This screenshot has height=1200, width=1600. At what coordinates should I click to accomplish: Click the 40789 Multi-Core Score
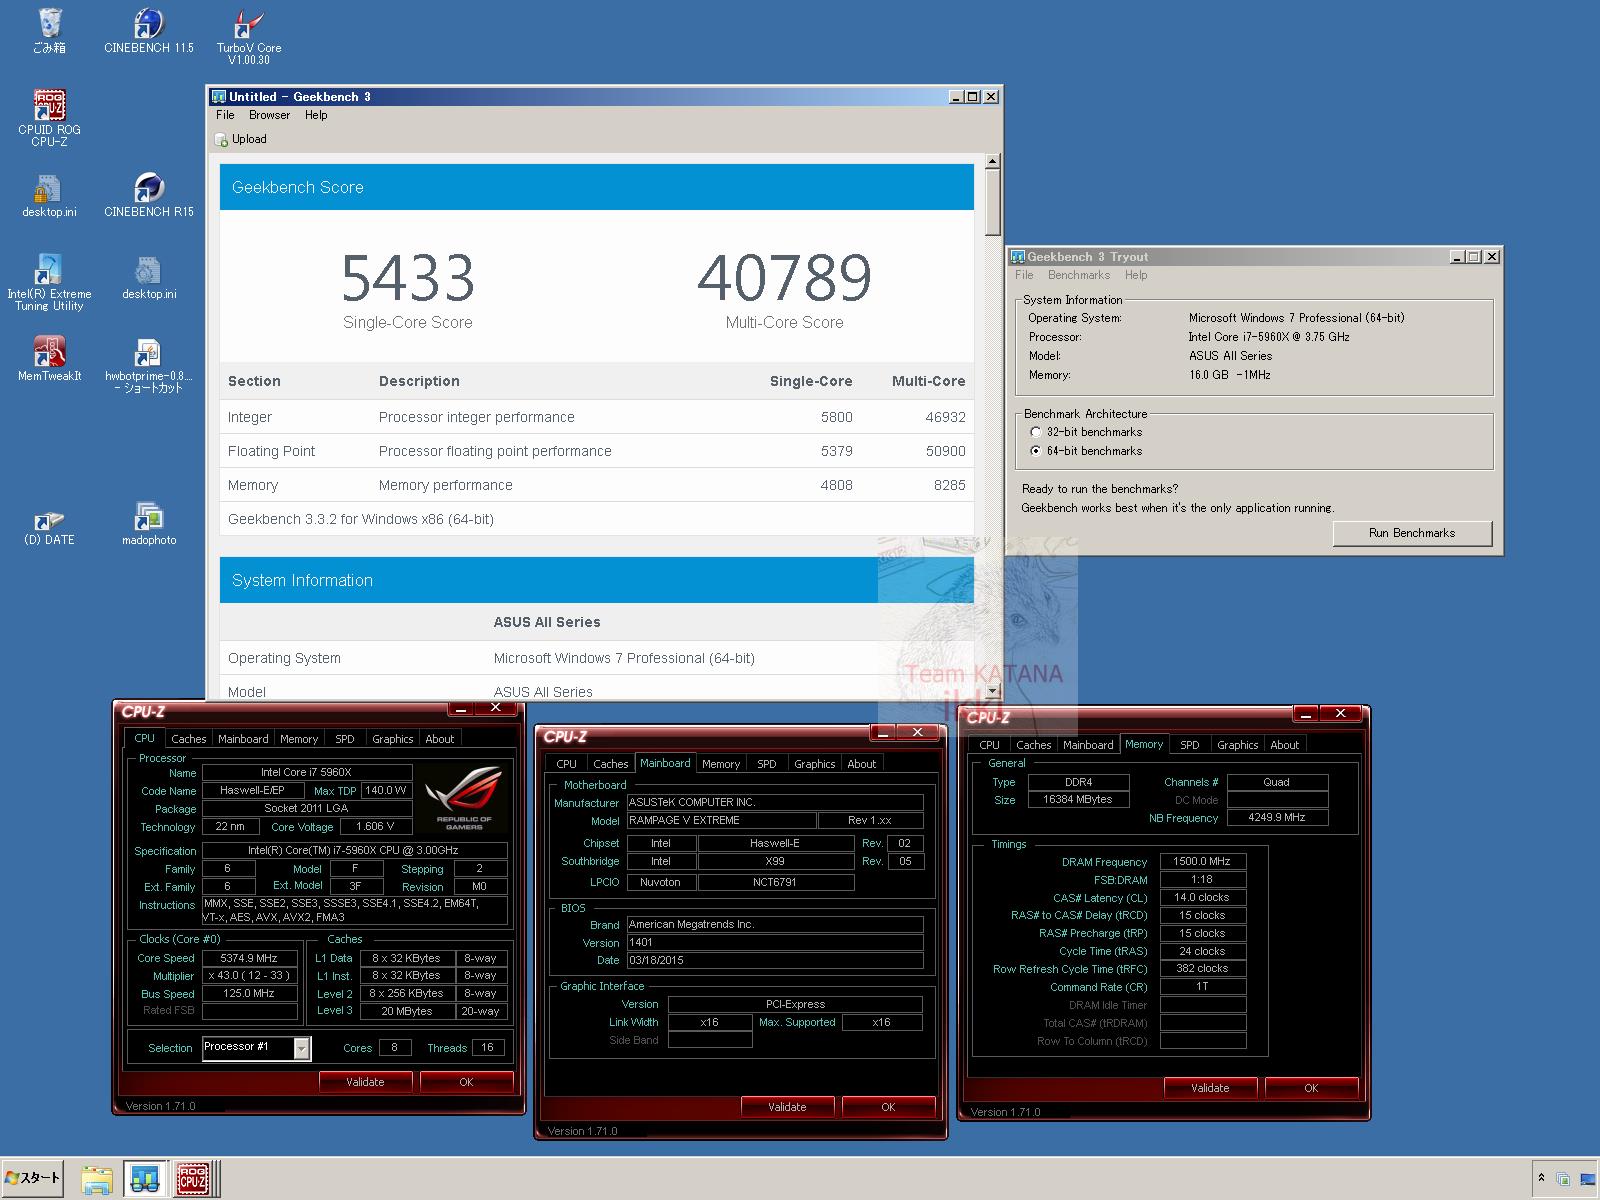[x=784, y=277]
